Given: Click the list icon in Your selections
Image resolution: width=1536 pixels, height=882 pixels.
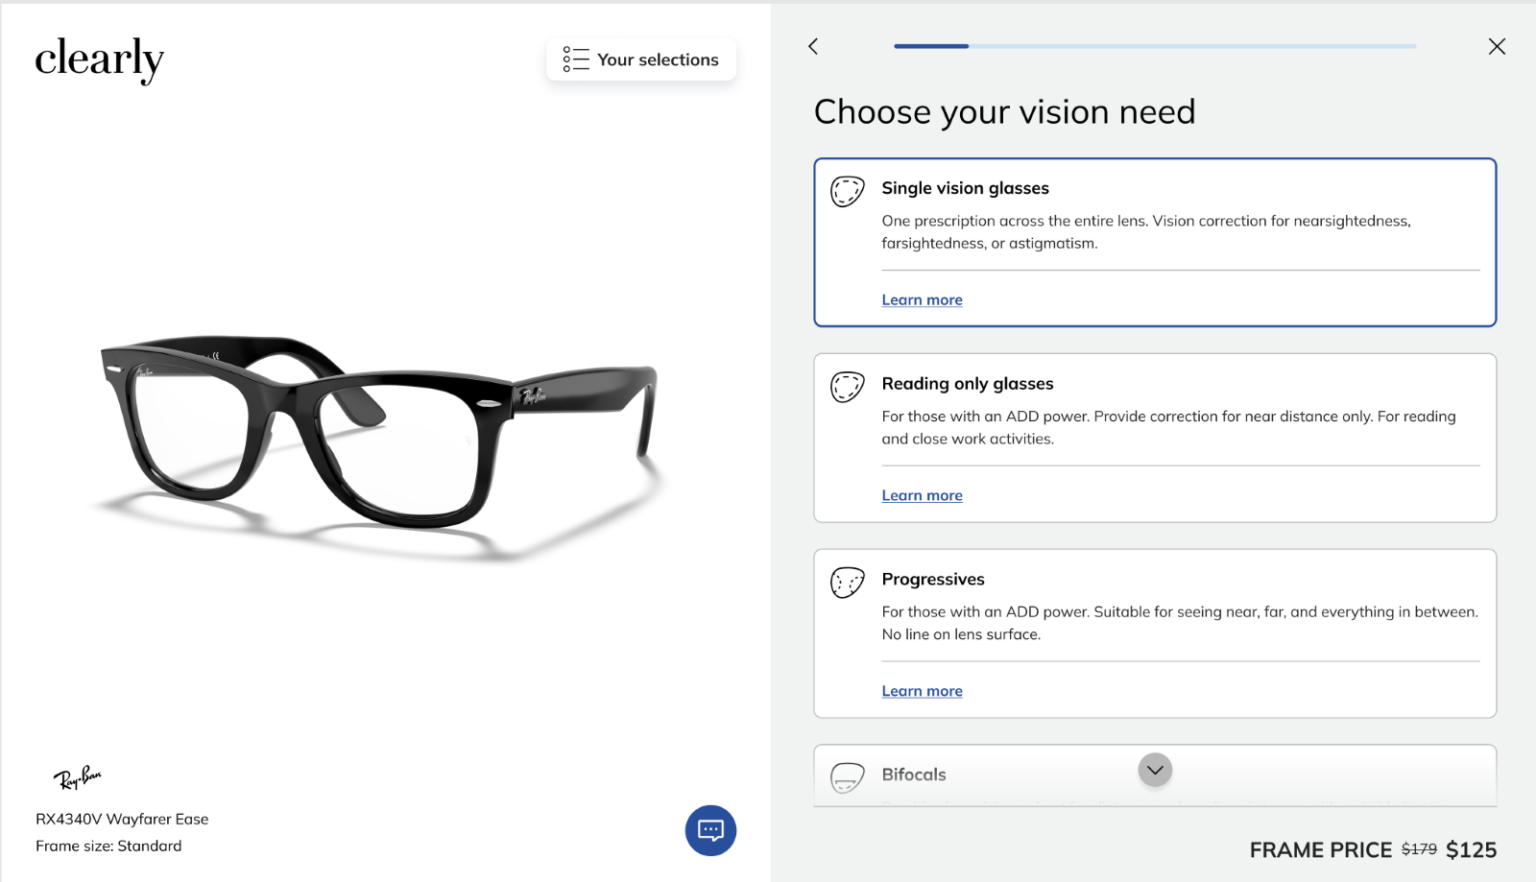Looking at the screenshot, I should click(x=576, y=59).
